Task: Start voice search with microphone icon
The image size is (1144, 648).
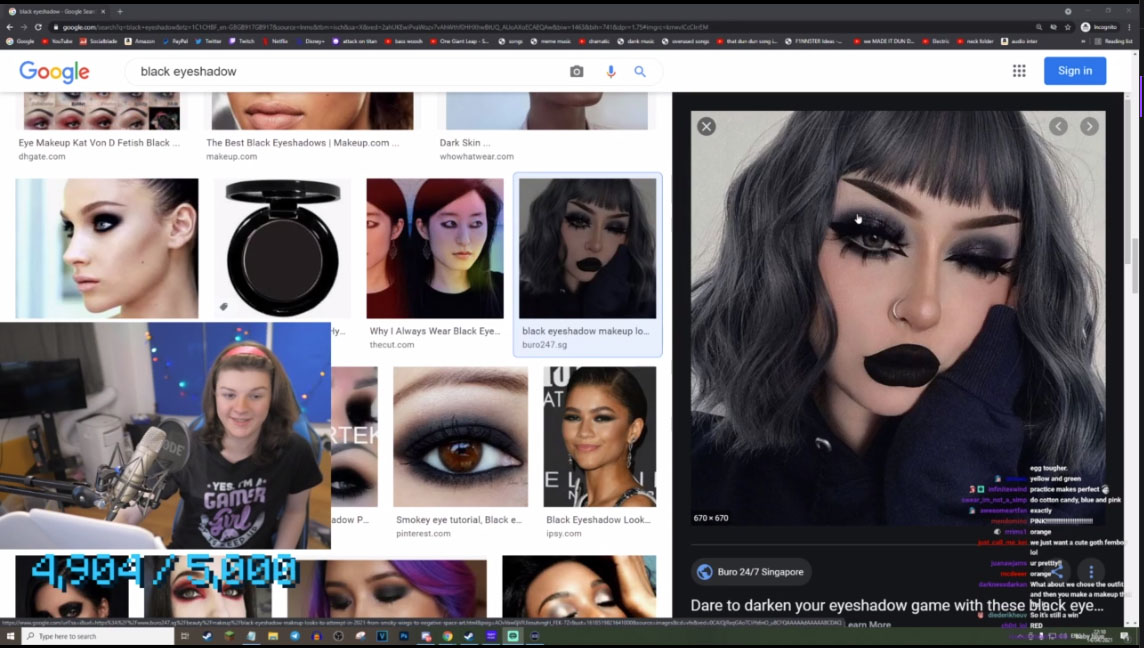Action: [x=611, y=72]
